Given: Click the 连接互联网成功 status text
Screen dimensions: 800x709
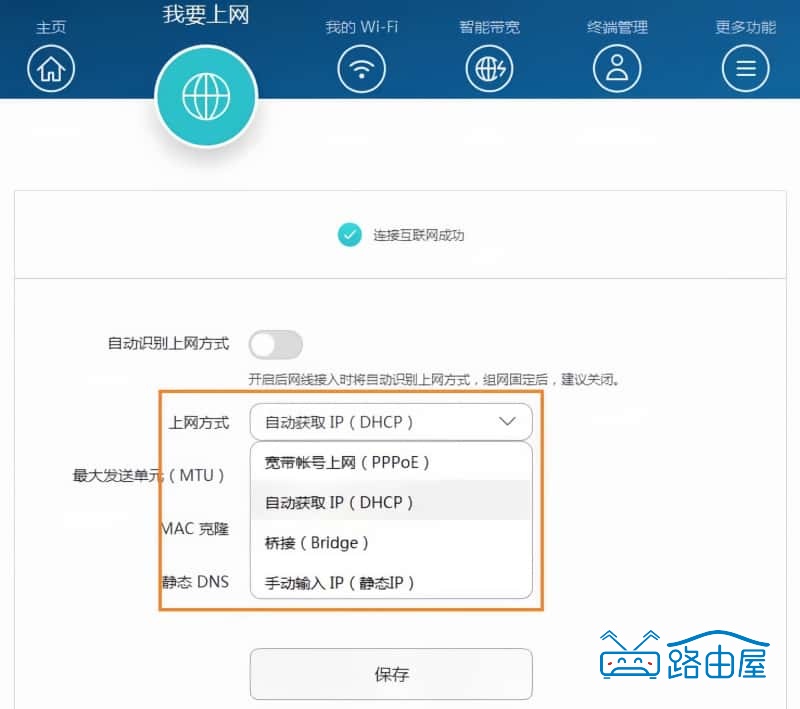Looking at the screenshot, I should 420,235.
